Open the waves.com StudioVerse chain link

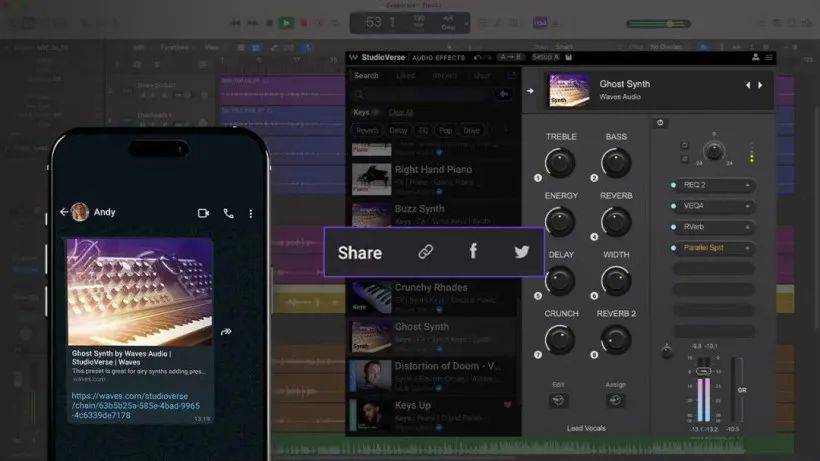pyautogui.click(x=135, y=406)
